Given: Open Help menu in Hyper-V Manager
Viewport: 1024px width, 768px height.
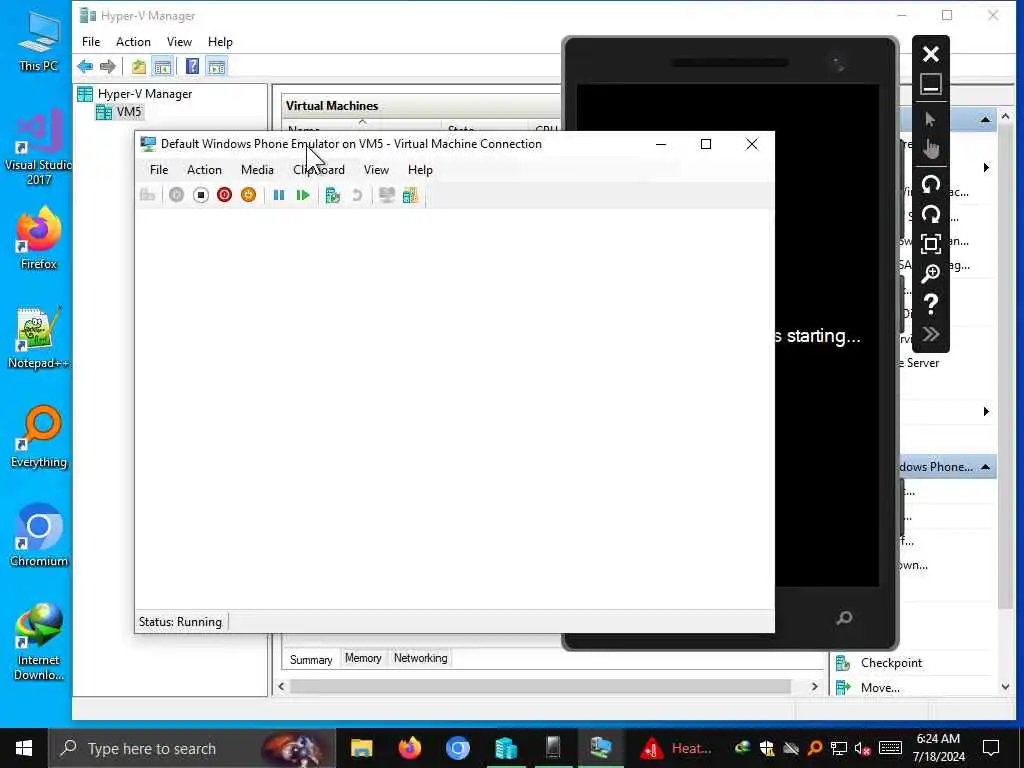Looking at the screenshot, I should [x=220, y=42].
